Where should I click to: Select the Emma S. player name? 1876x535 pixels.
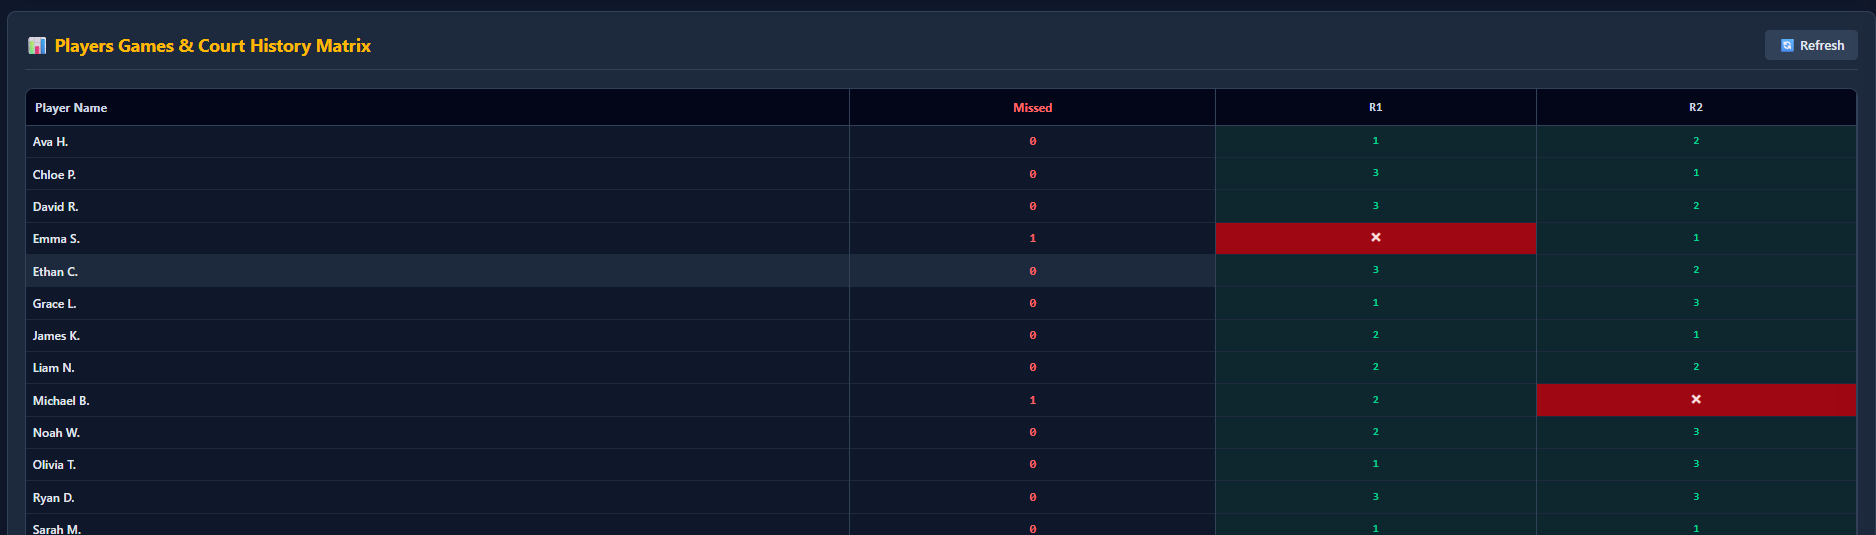(56, 239)
